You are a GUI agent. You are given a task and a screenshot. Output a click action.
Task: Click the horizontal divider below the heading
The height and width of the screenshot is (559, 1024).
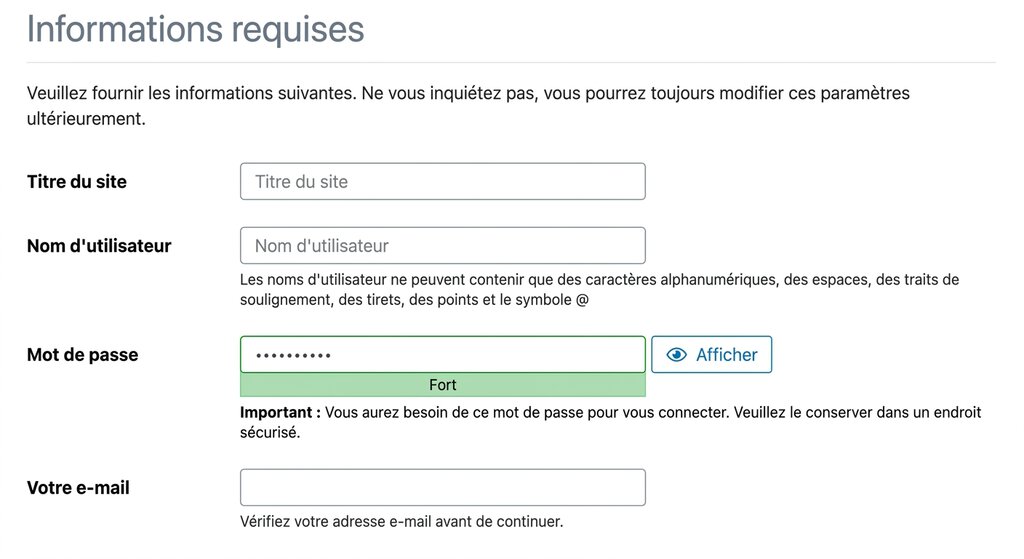511,62
